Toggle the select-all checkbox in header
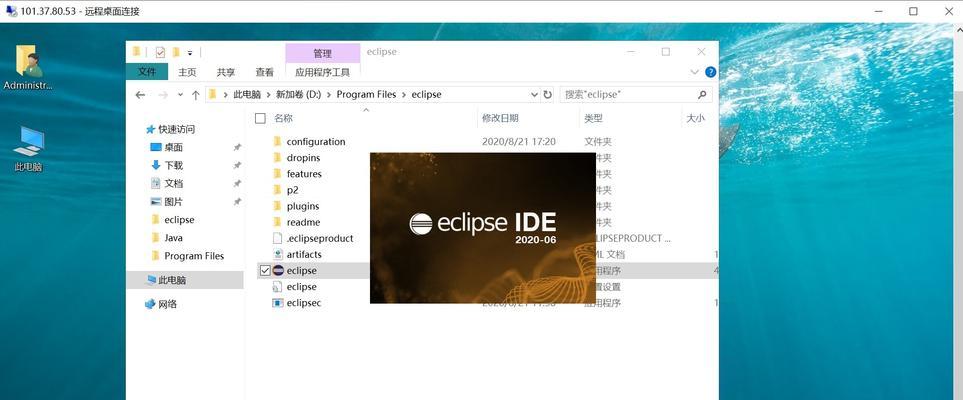The height and width of the screenshot is (400, 963). pos(260,118)
